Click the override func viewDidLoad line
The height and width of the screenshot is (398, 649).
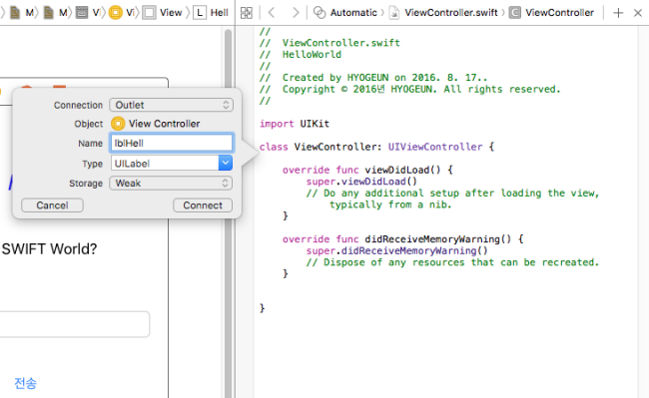click(368, 170)
